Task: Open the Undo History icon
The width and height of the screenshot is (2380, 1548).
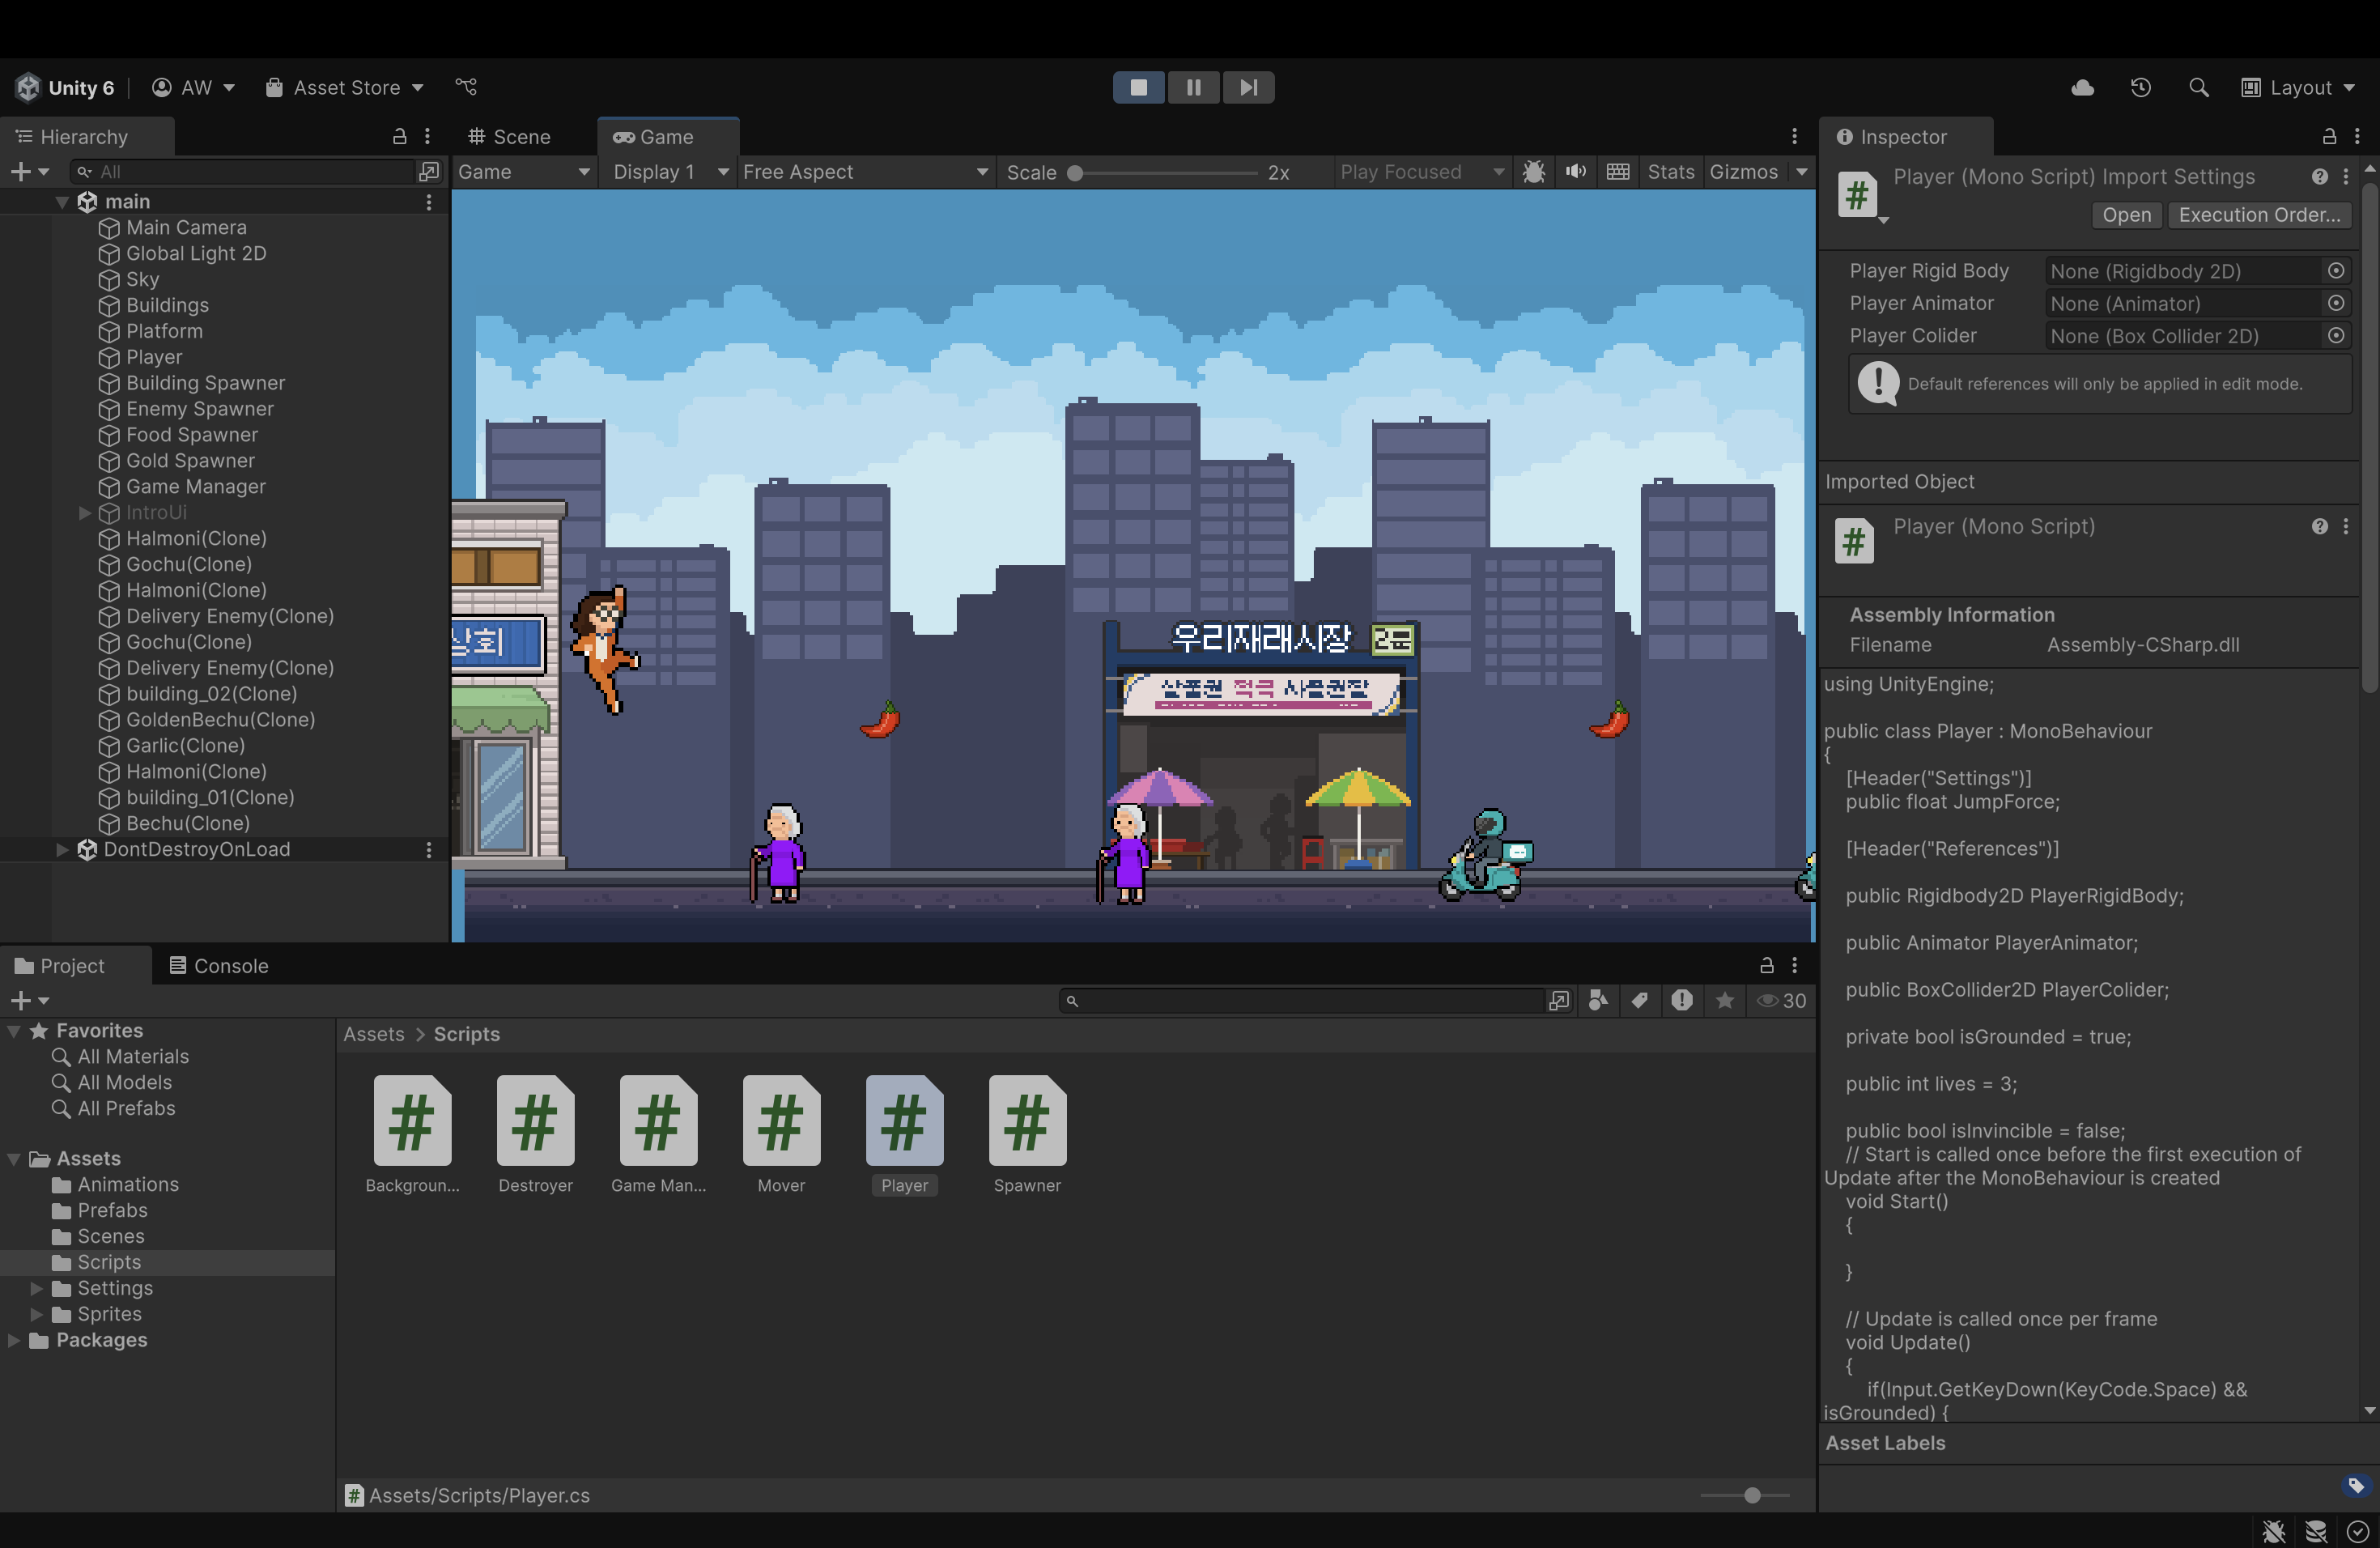Action: coord(2140,88)
